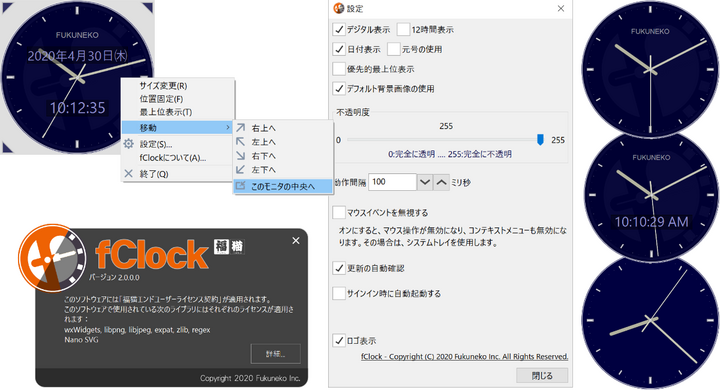The width and height of the screenshot is (720, 390).
Task: Click the lower-right arrow icon in the submenu
Action: point(241,156)
